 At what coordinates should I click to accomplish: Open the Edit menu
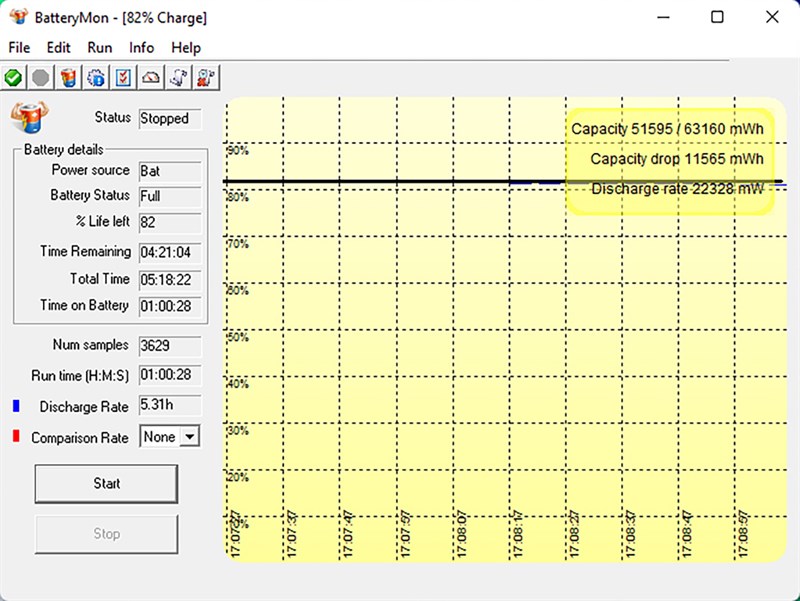pos(59,47)
